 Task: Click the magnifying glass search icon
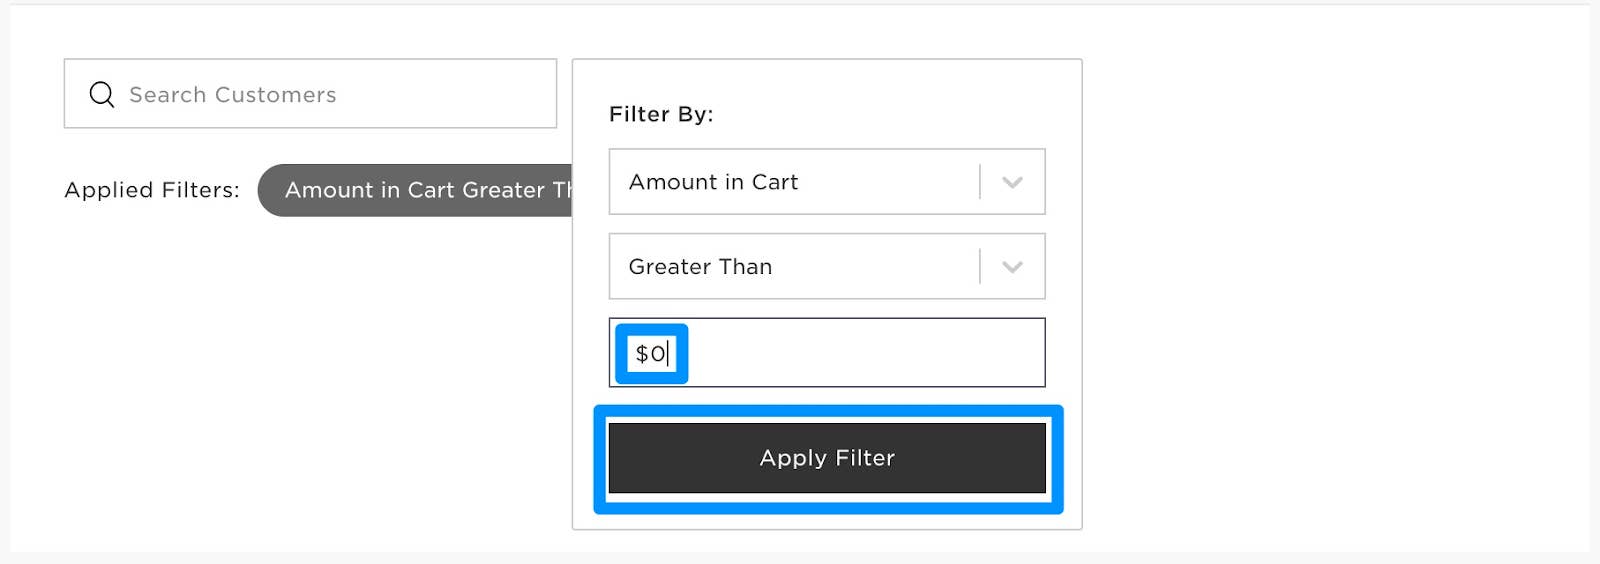click(102, 95)
